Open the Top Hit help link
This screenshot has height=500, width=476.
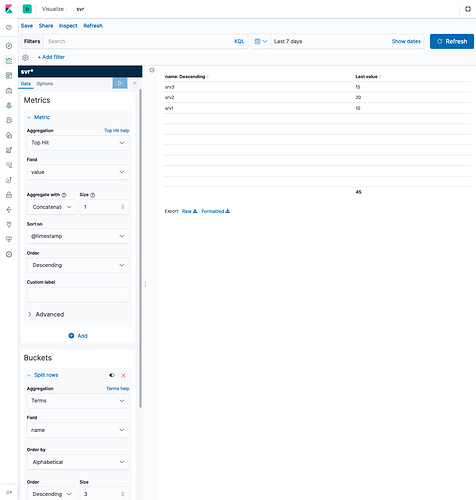coord(117,131)
